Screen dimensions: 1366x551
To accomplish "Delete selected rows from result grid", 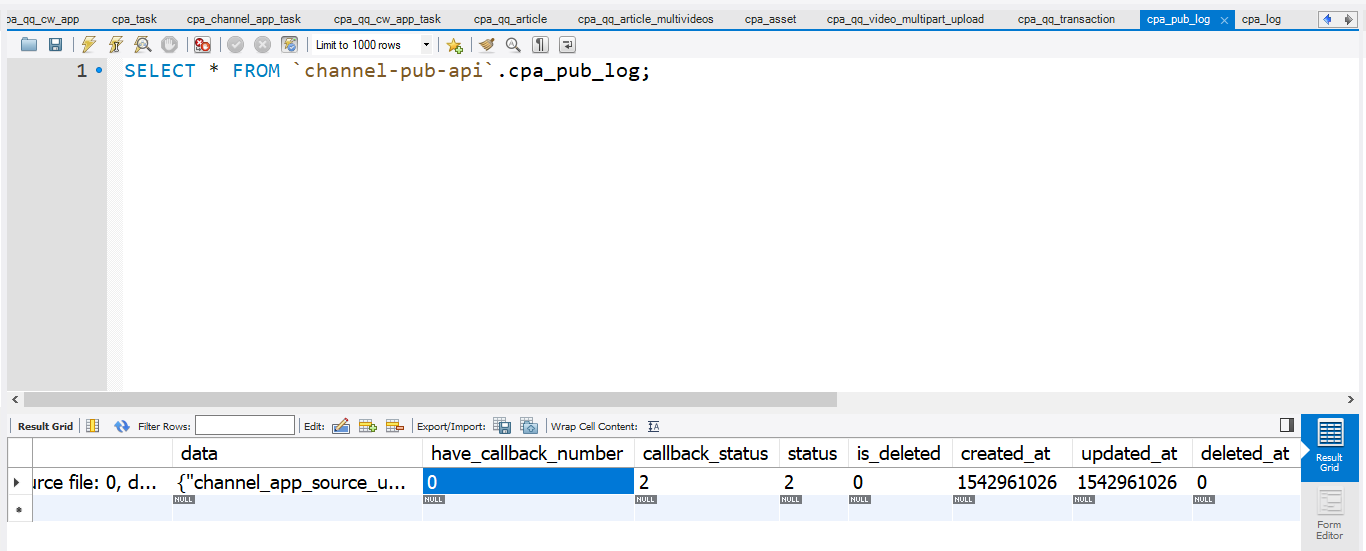I will [x=394, y=426].
